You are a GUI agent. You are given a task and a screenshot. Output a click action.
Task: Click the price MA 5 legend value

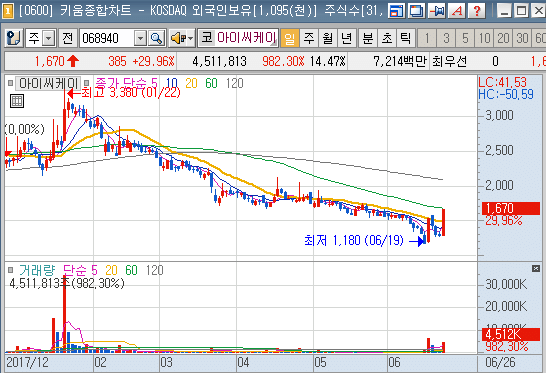(154, 83)
